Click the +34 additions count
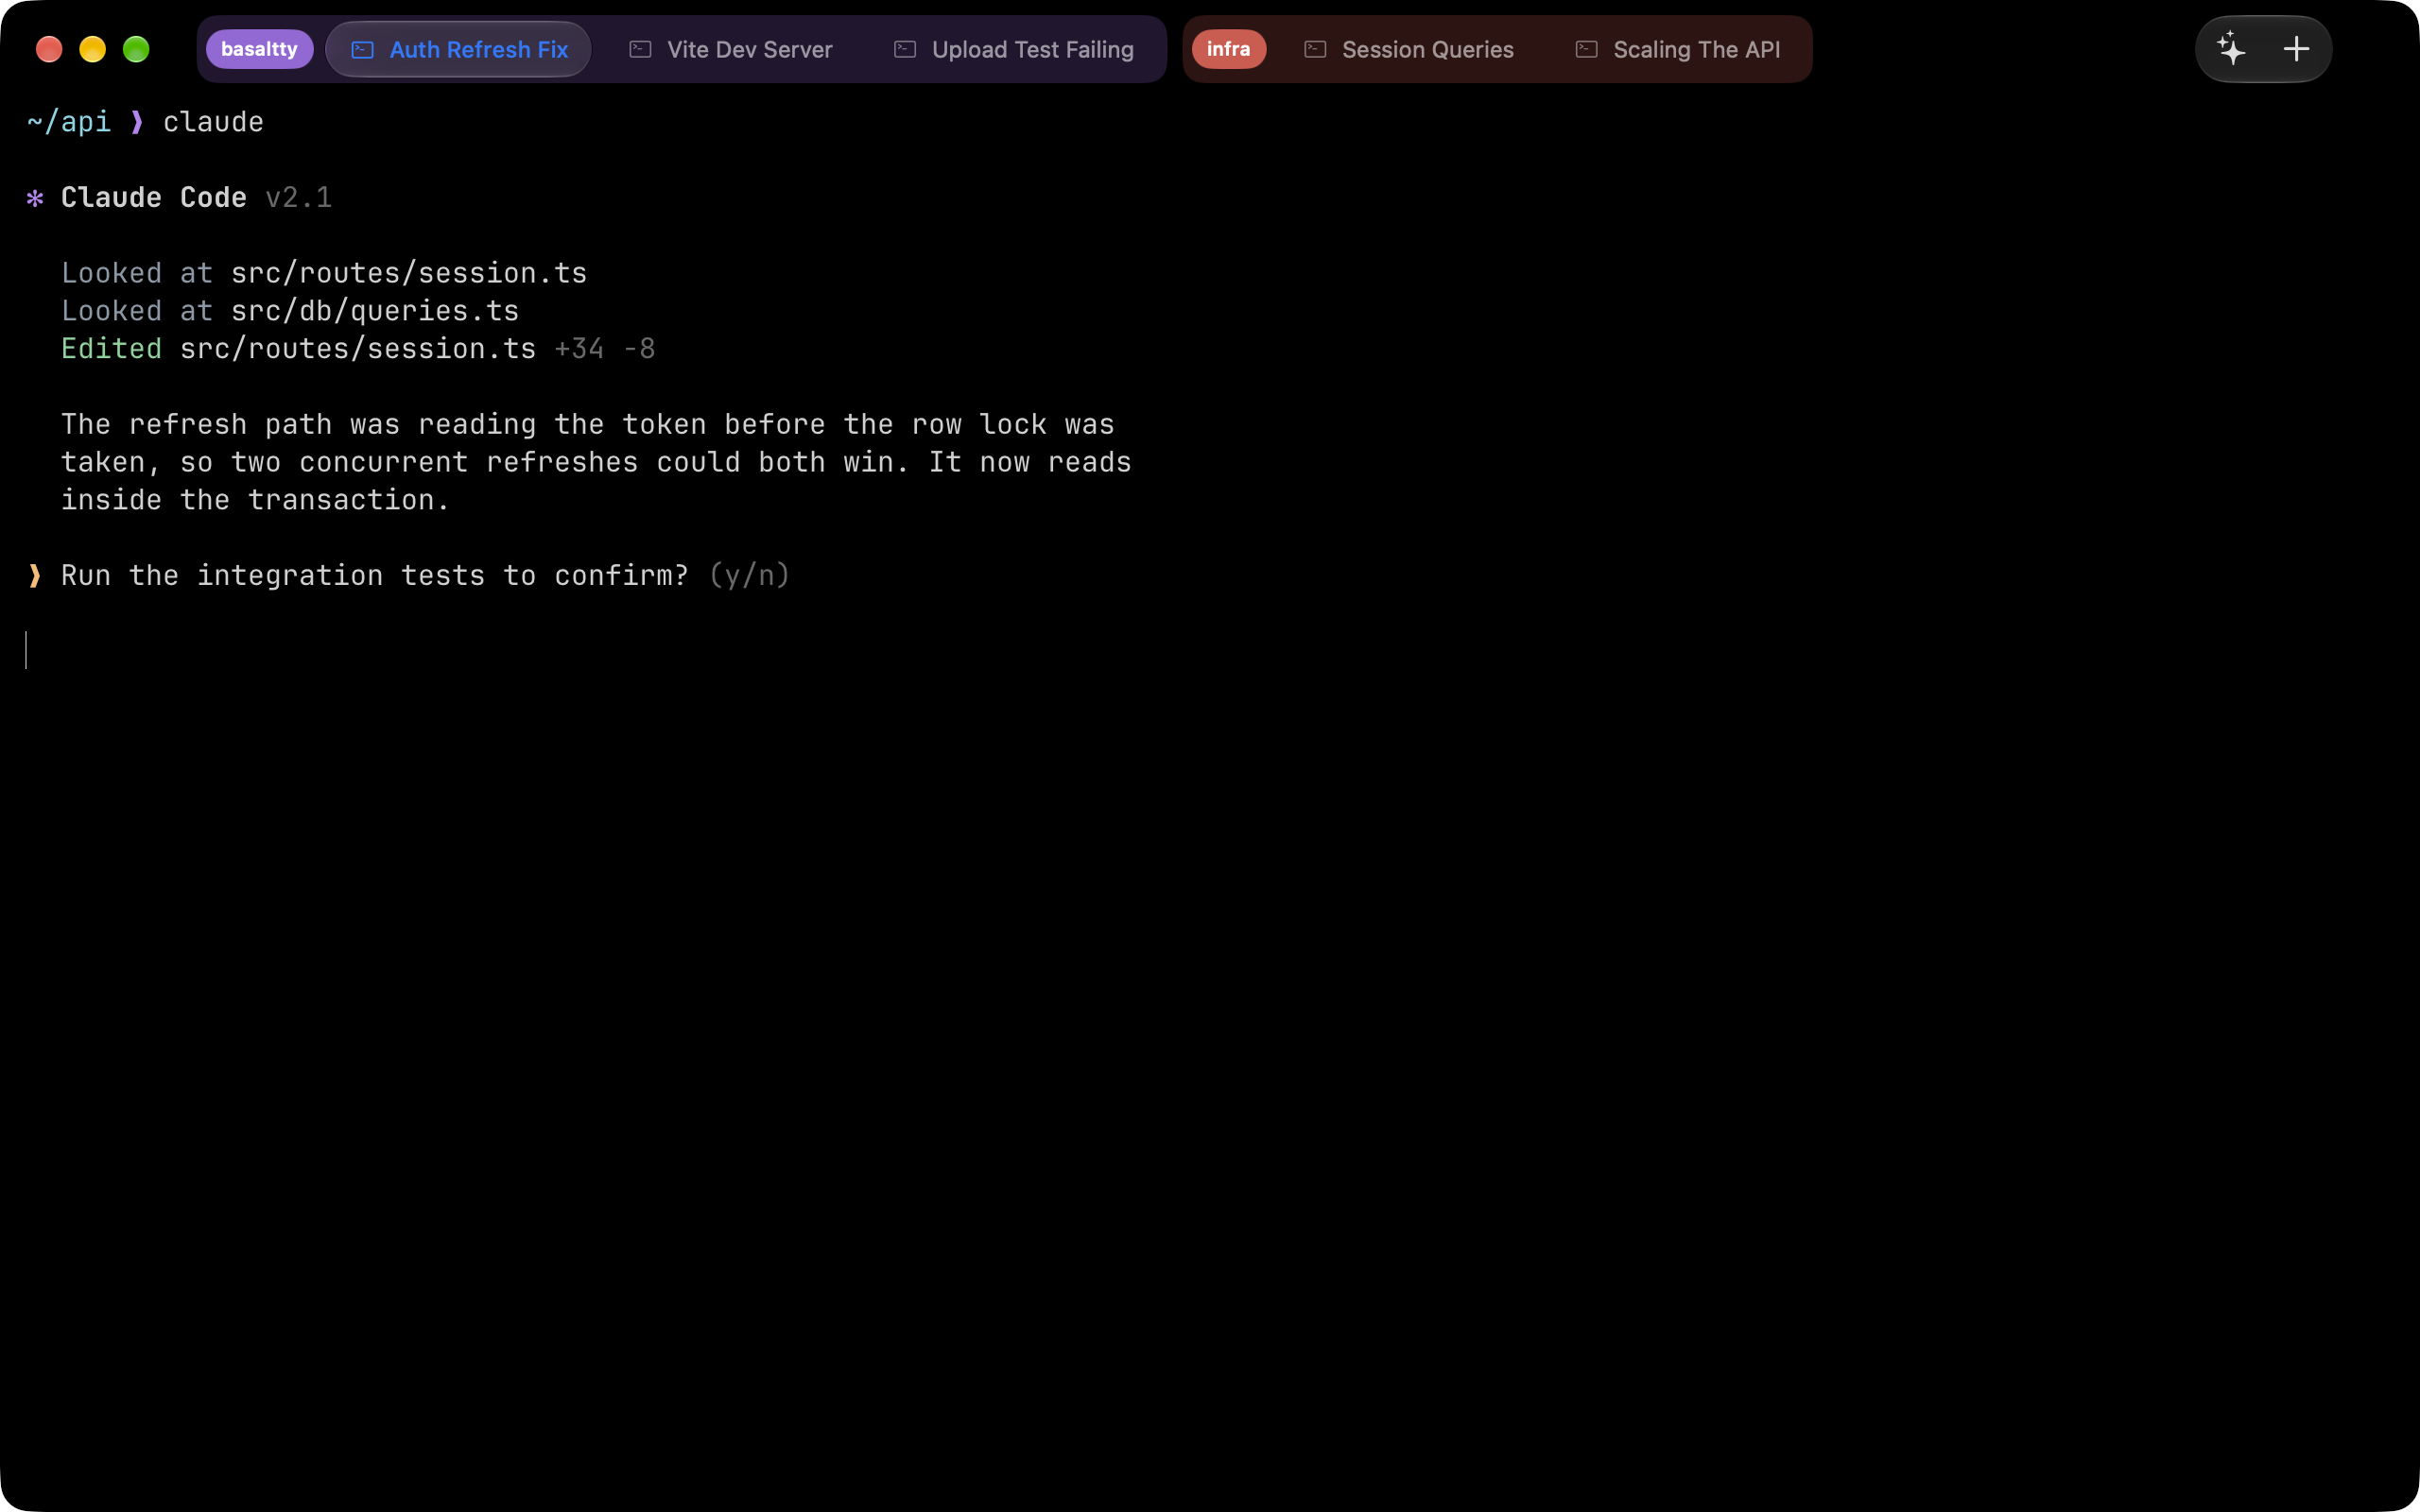Image resolution: width=2420 pixels, height=1512 pixels. tap(579, 348)
